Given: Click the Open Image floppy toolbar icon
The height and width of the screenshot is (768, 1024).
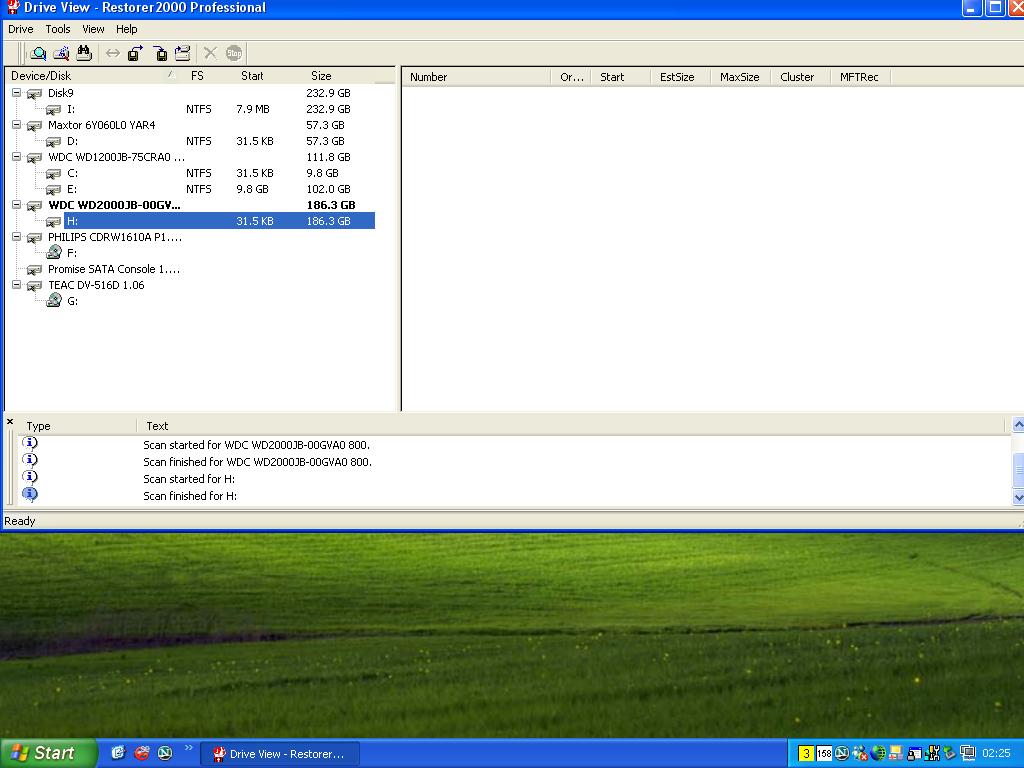Looking at the screenshot, I should coord(160,54).
